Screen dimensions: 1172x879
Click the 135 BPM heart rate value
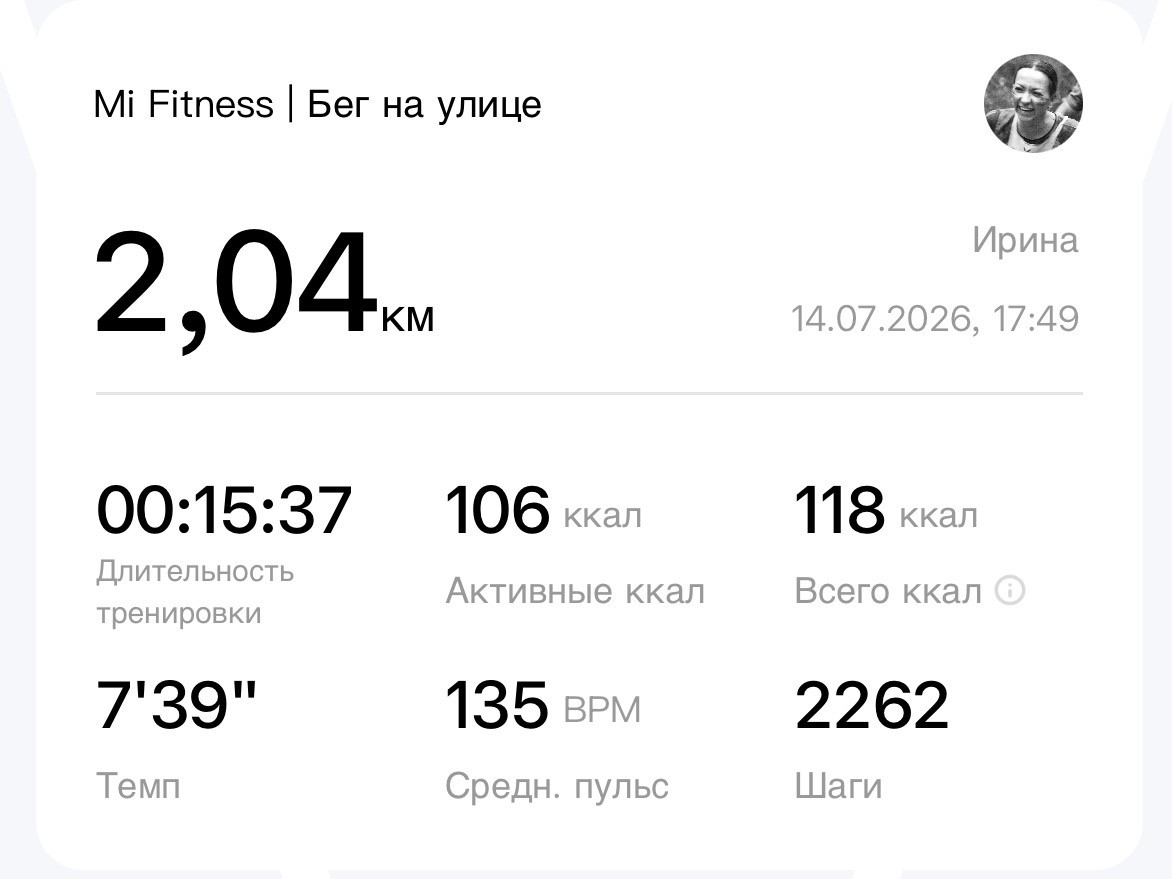point(543,704)
